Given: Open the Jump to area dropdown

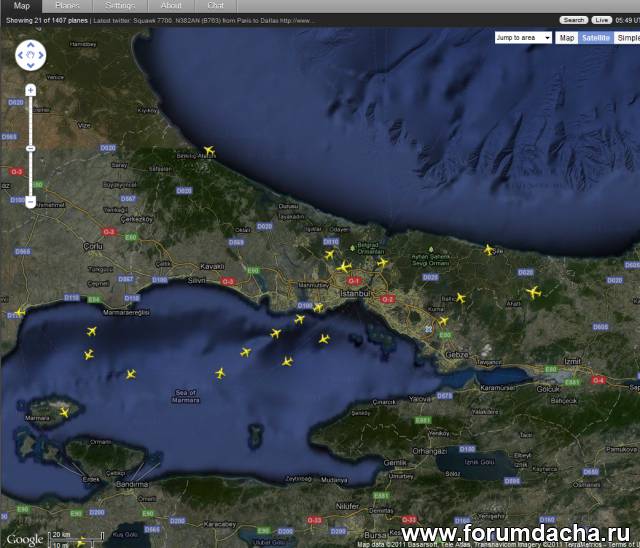Looking at the screenshot, I should tap(523, 38).
